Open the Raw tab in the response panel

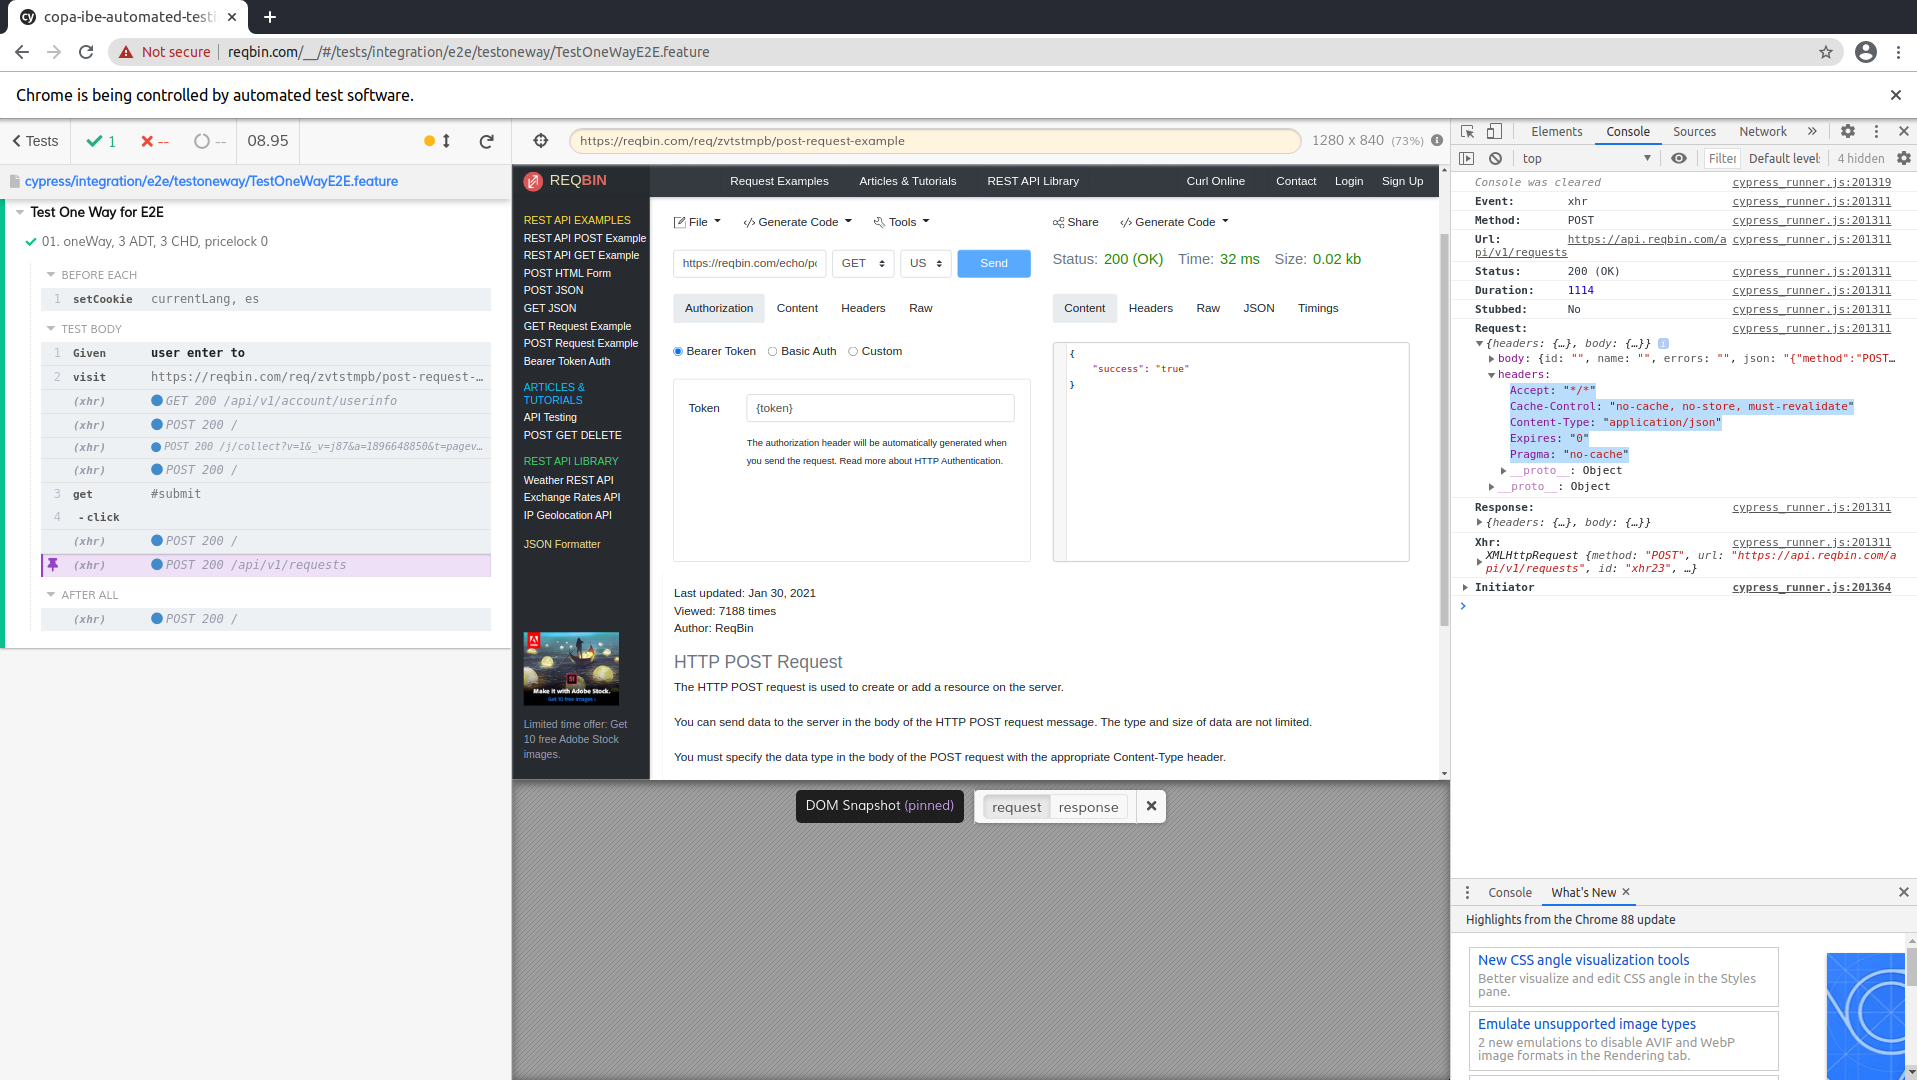[1207, 308]
